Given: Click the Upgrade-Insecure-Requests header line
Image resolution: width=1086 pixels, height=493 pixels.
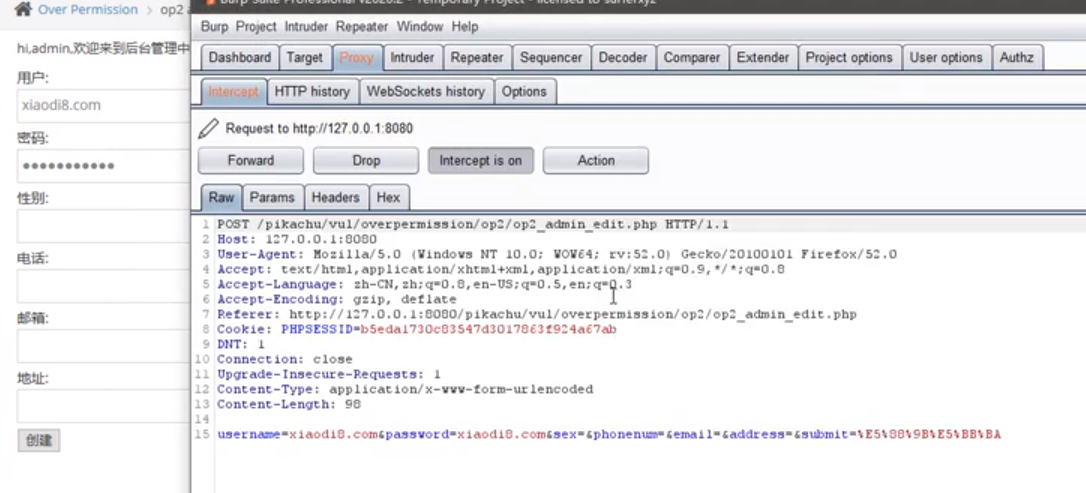Looking at the screenshot, I should [329, 375].
